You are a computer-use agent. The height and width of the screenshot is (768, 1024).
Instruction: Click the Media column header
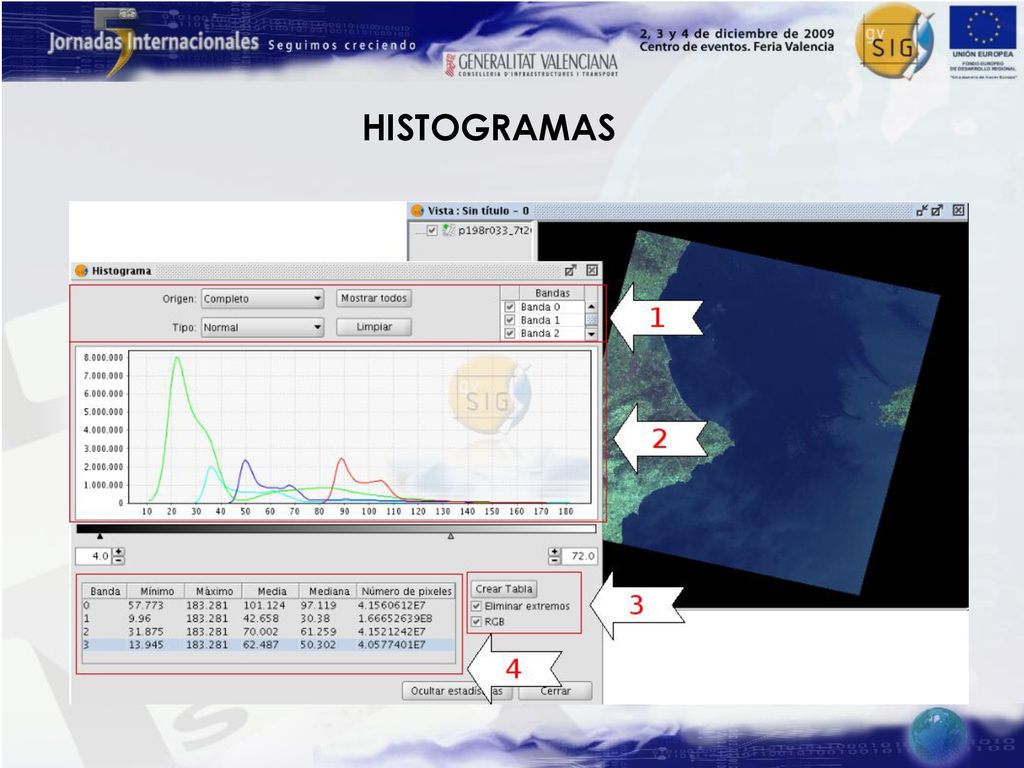[x=272, y=591]
